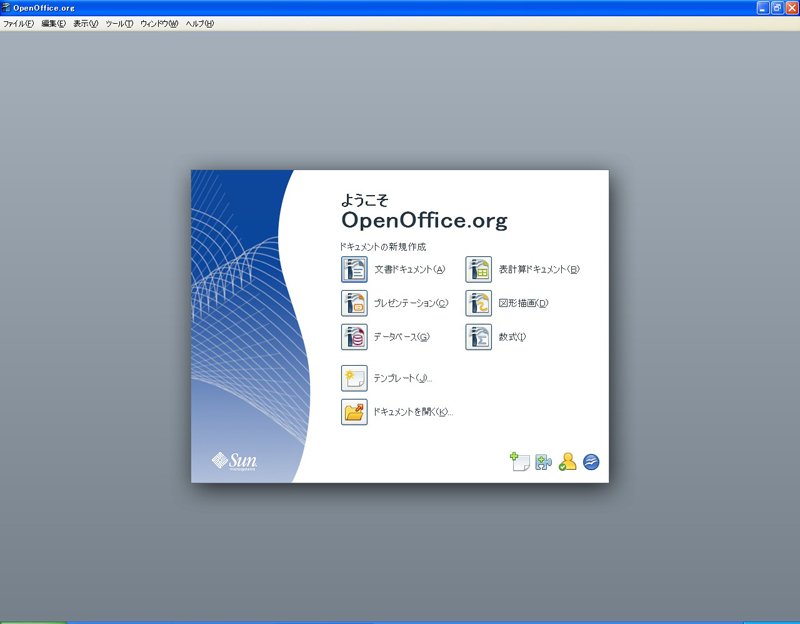The height and width of the screenshot is (624, 800).
Task: Click the Spreadsheet (表計算ドキュメント) icon
Action: point(479,269)
